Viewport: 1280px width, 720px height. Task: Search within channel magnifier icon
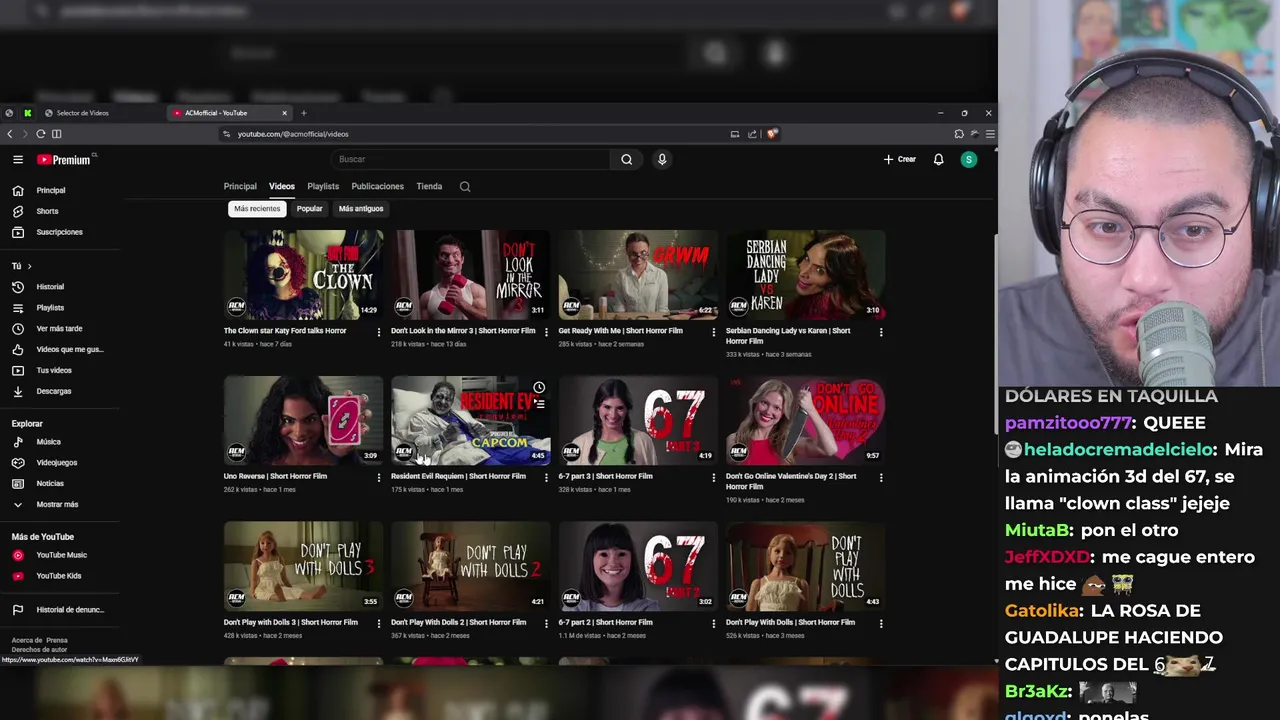click(465, 186)
